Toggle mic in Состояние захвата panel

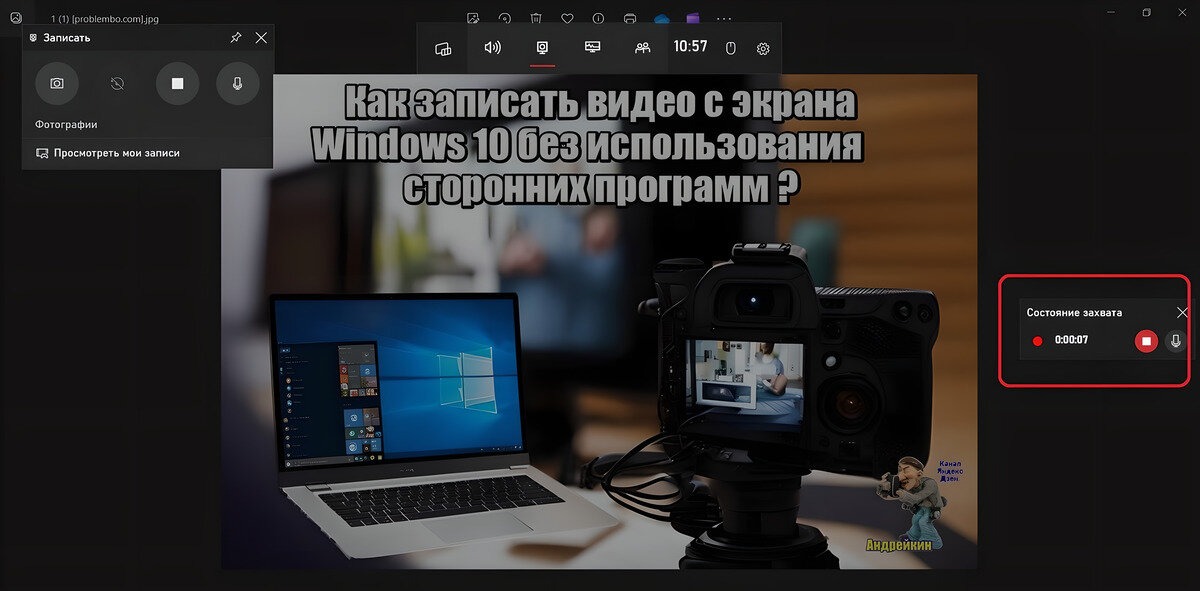coord(1176,341)
